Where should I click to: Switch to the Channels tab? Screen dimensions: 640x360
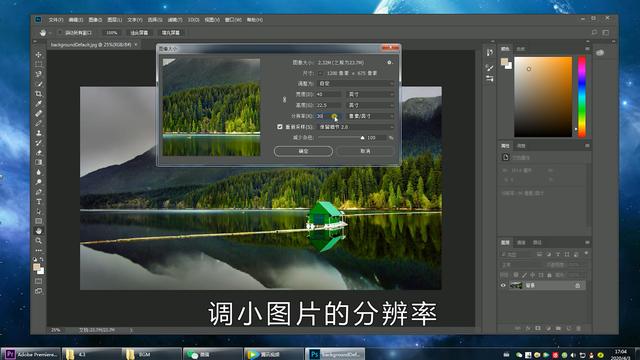(521, 242)
